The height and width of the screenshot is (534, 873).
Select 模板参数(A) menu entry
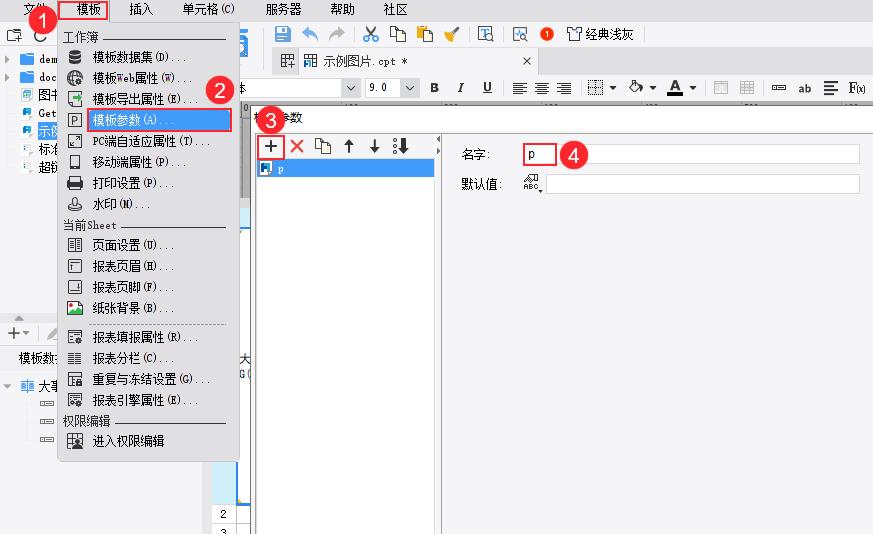click(x=160, y=120)
